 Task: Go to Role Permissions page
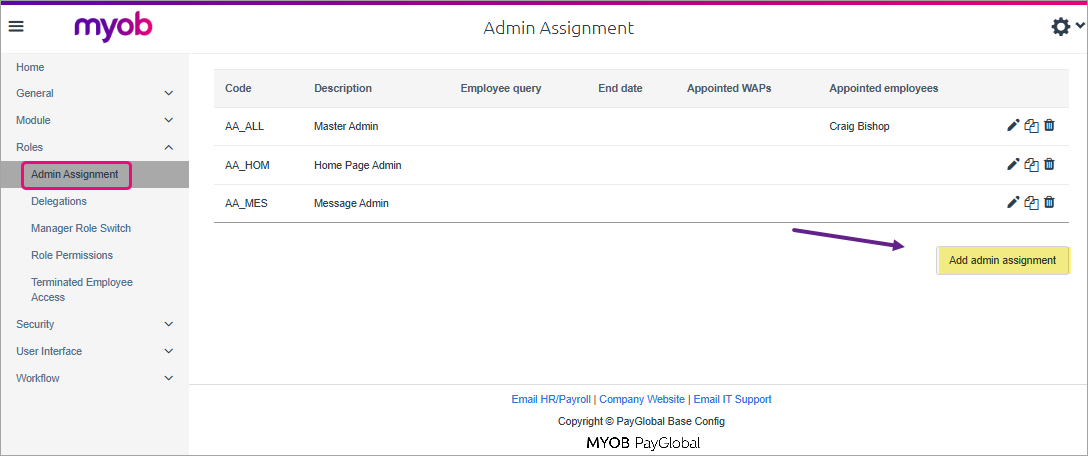pyautogui.click(x=72, y=255)
